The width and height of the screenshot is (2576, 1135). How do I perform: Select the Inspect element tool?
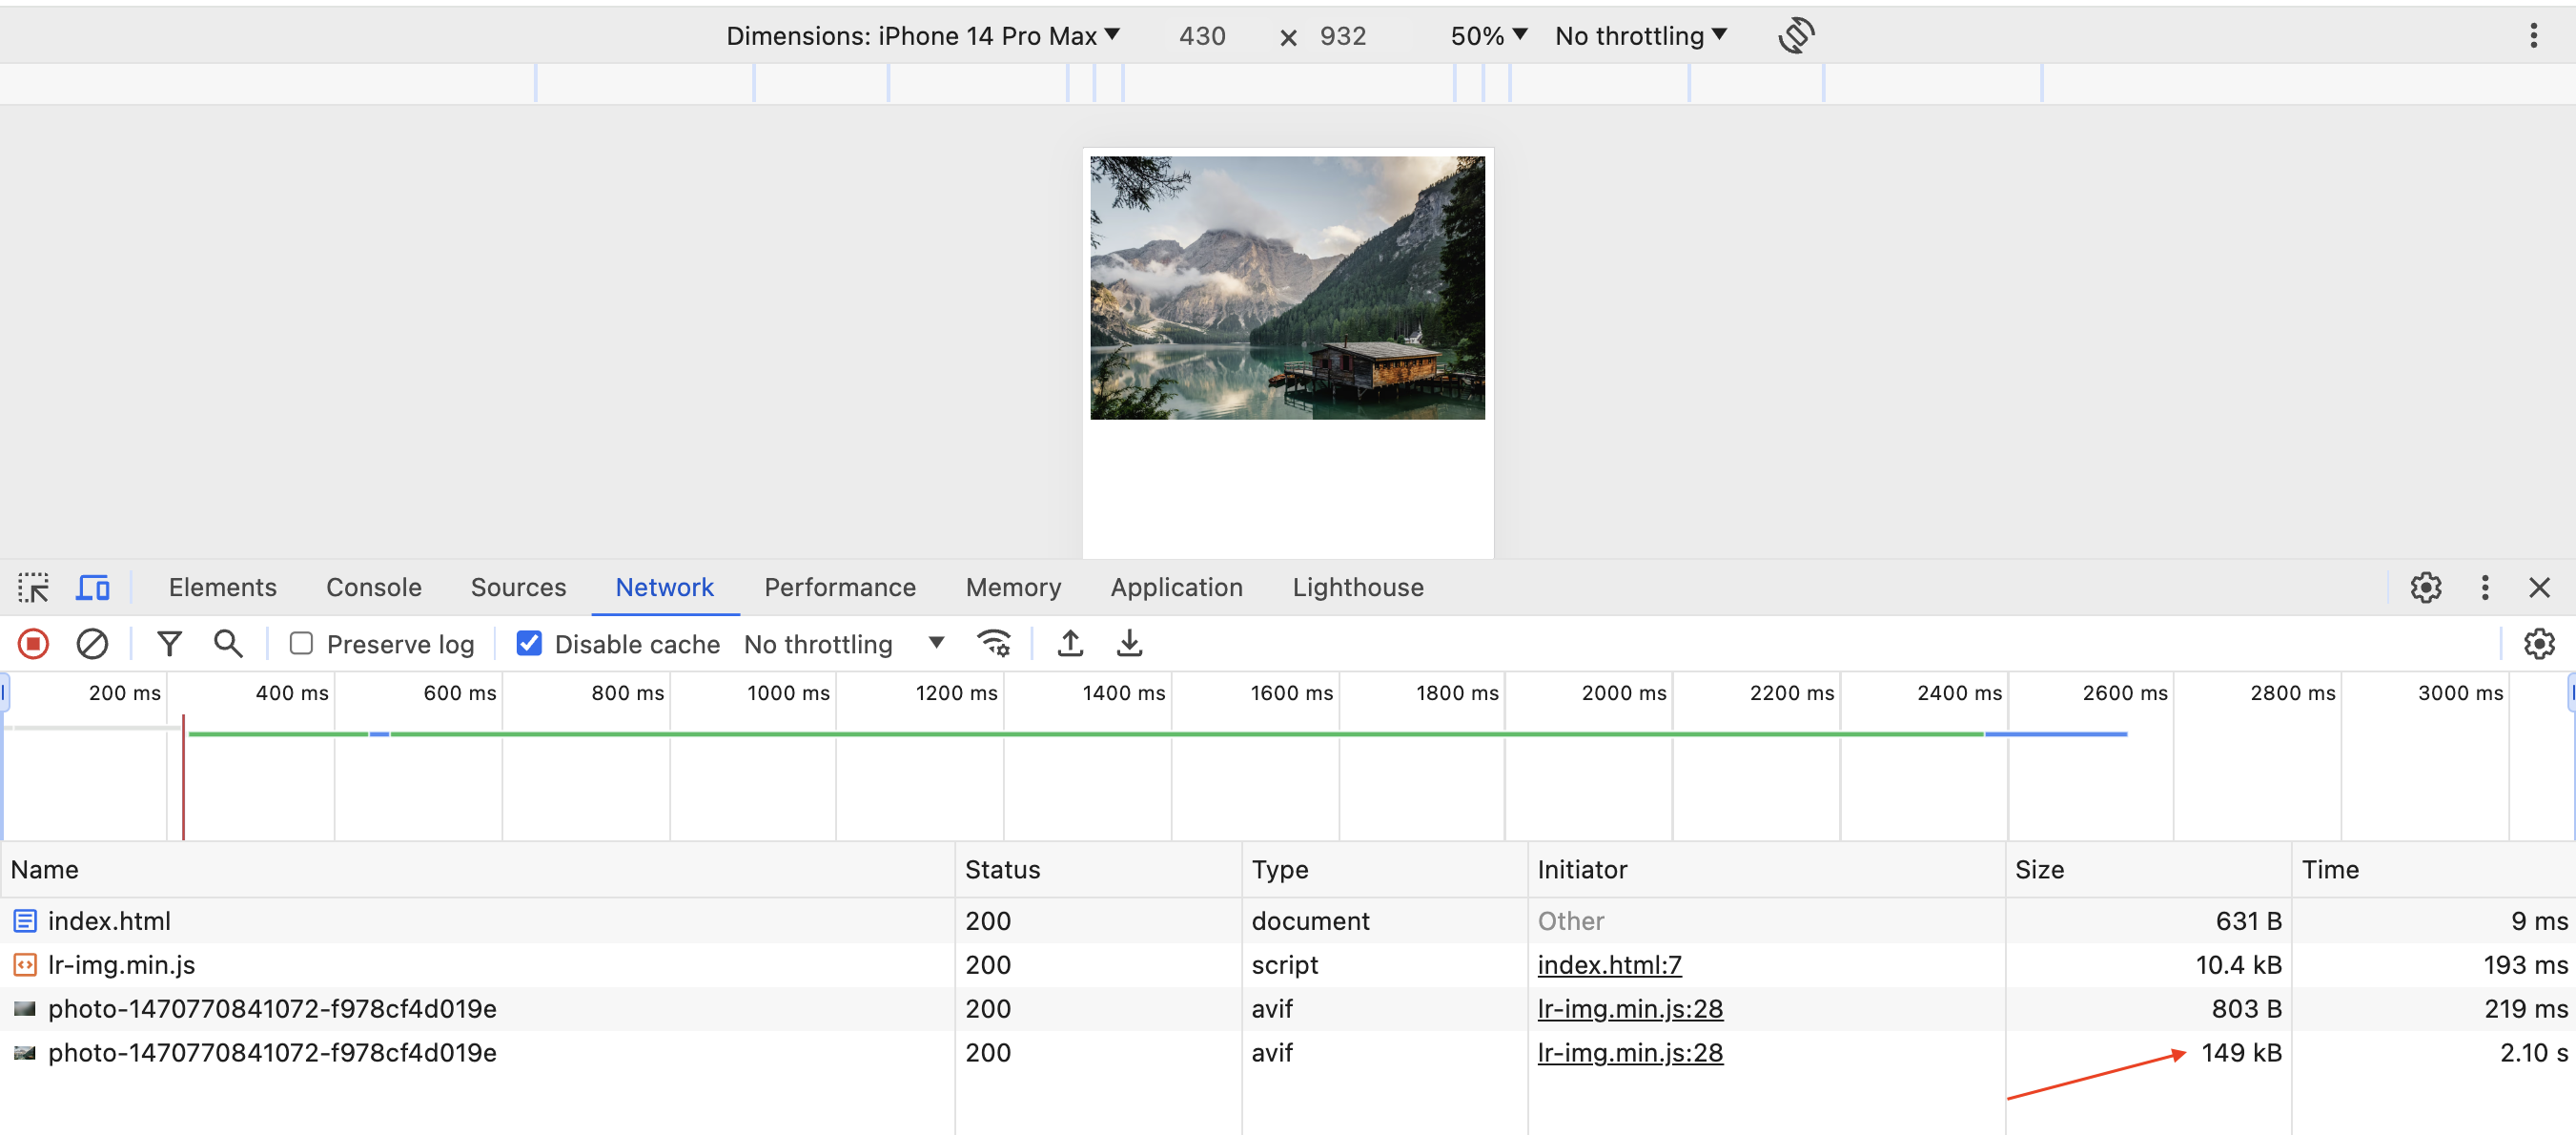click(x=33, y=587)
